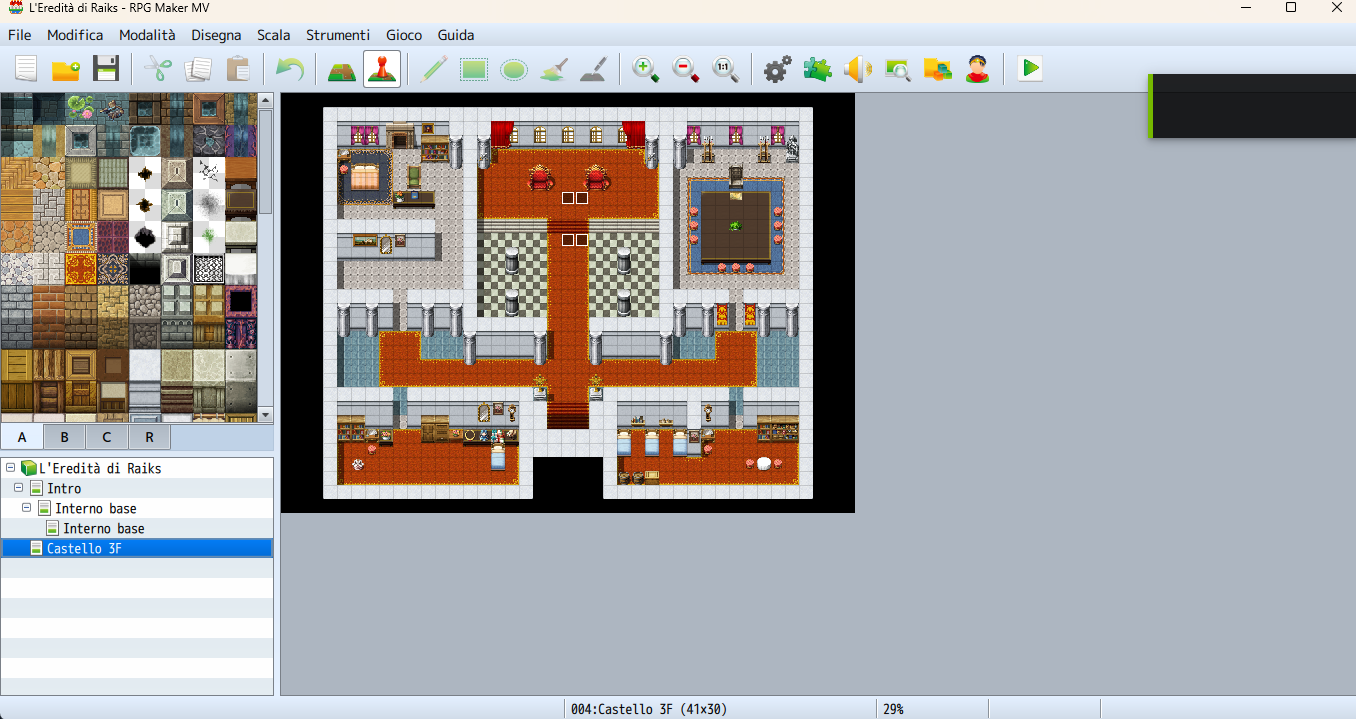Switch to tileset tab A
Screen dimensions: 1356x719
click(22, 437)
